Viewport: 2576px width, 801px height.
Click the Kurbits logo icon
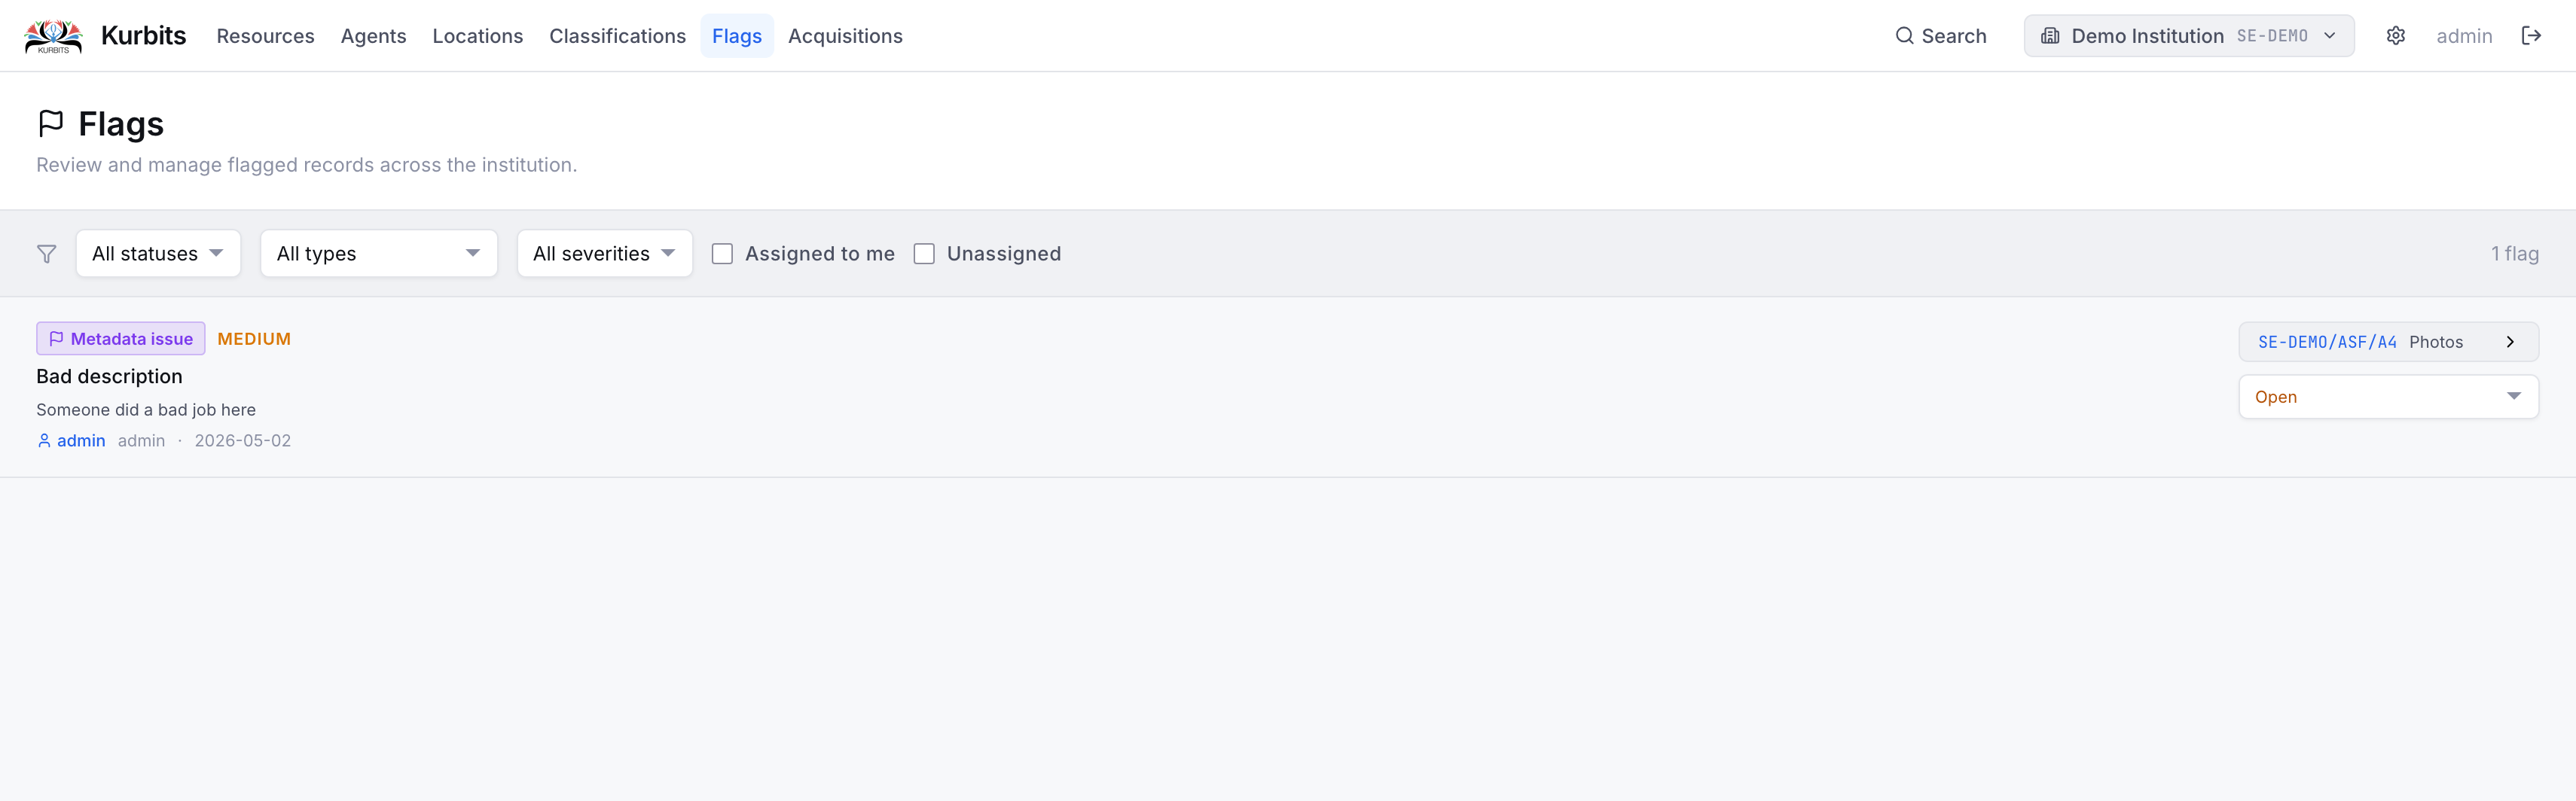click(53, 36)
